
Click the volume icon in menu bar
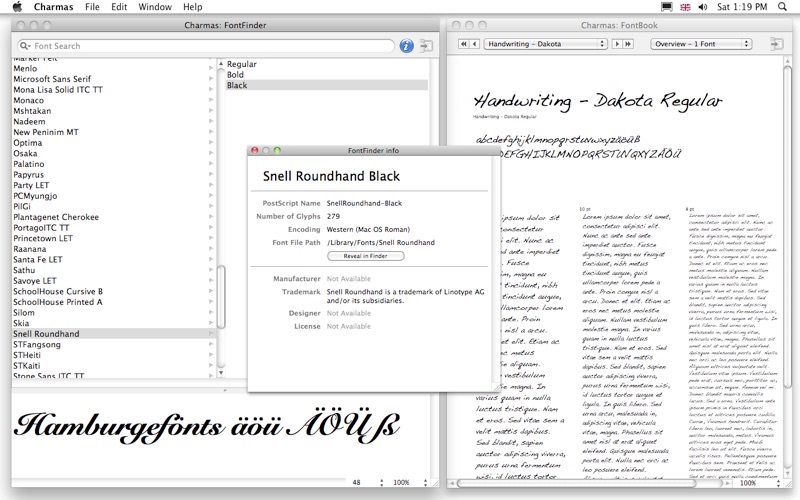(703, 7)
